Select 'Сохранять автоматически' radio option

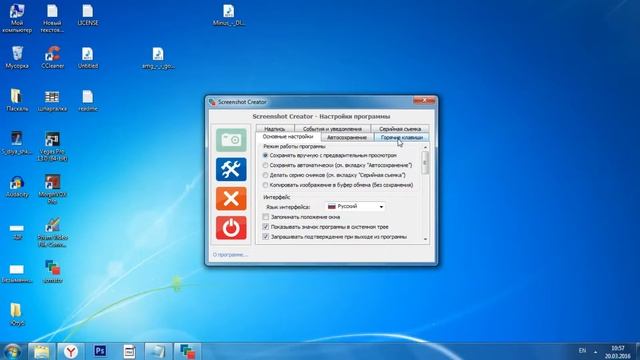266,165
